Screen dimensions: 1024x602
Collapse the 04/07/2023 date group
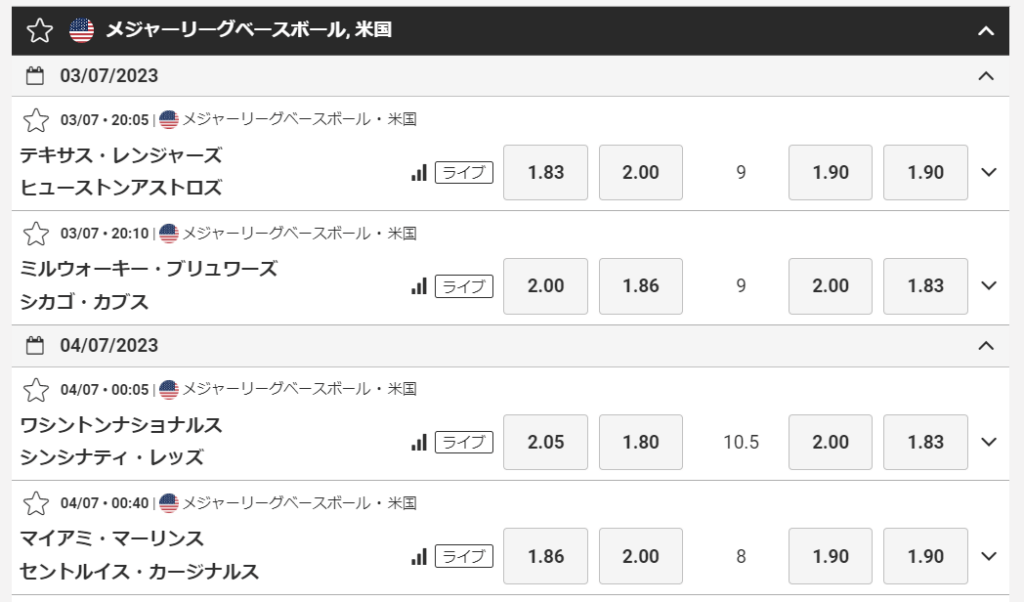[985, 345]
